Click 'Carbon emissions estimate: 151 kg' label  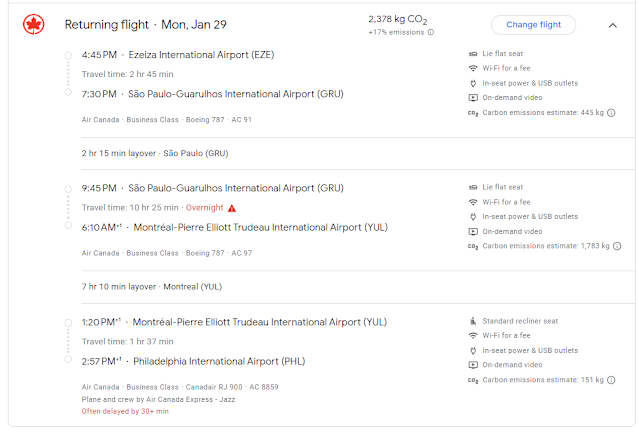(543, 380)
